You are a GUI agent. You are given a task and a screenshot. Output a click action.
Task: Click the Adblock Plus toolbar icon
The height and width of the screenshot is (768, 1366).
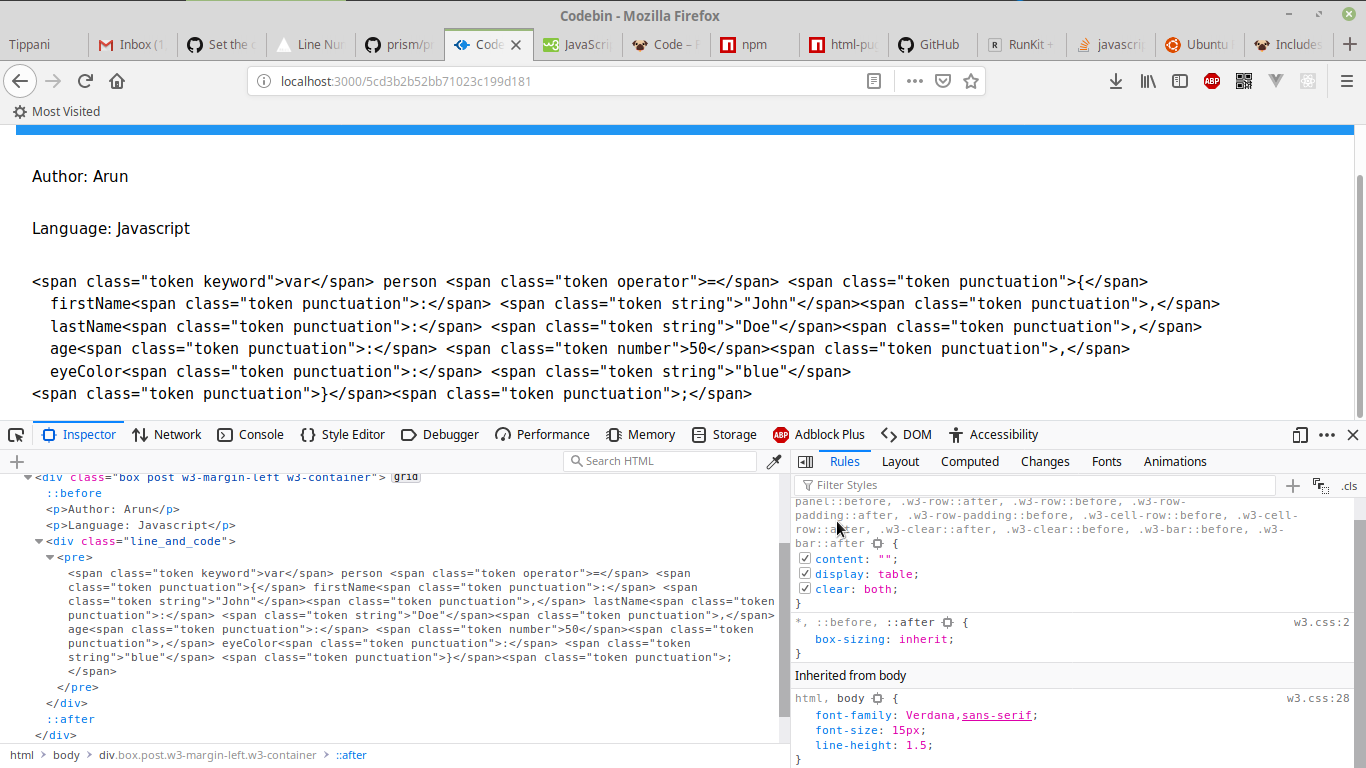pyautogui.click(x=1212, y=81)
